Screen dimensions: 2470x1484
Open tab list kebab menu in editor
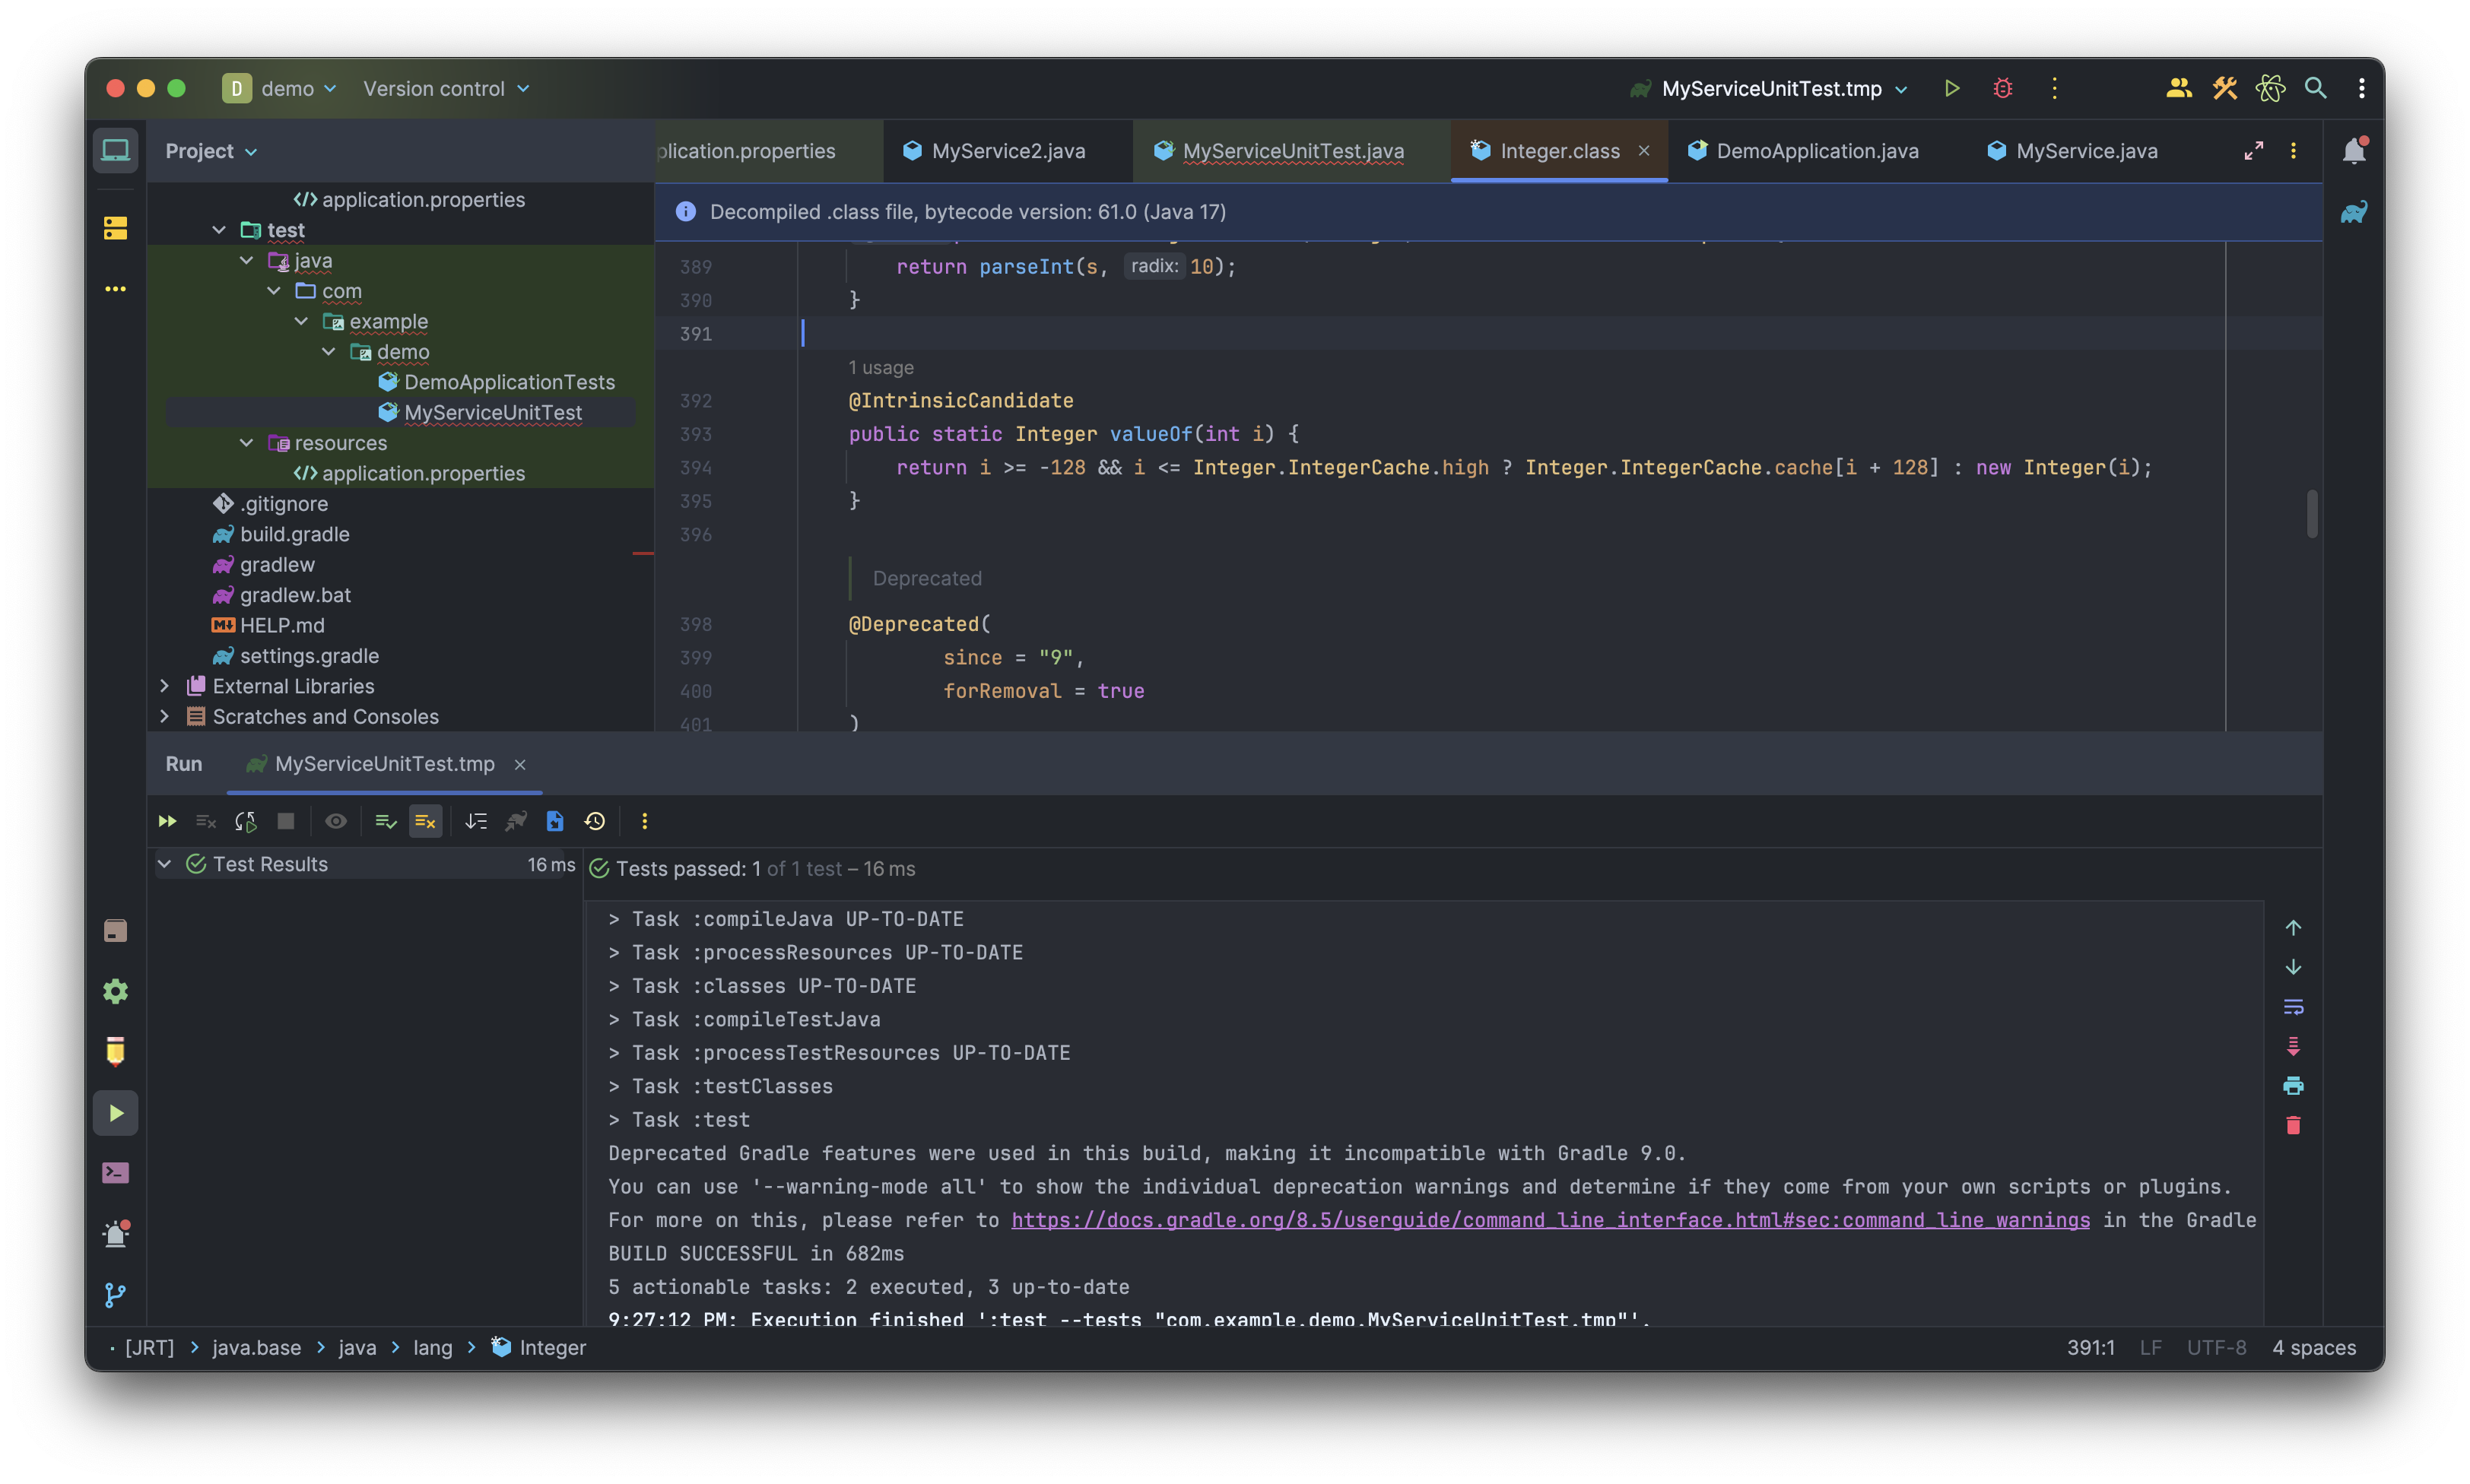pos(2293,150)
